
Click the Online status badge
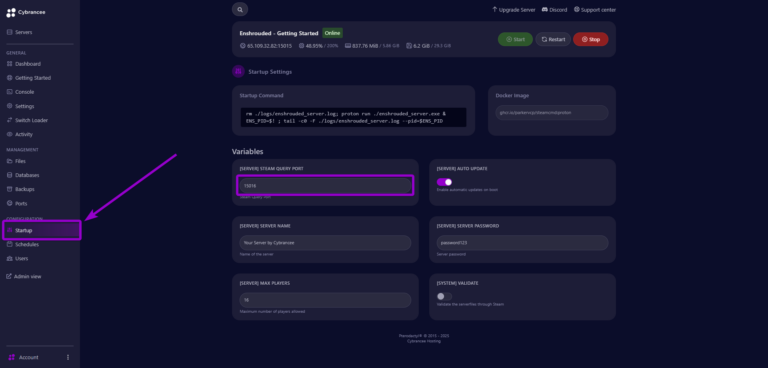tap(332, 33)
